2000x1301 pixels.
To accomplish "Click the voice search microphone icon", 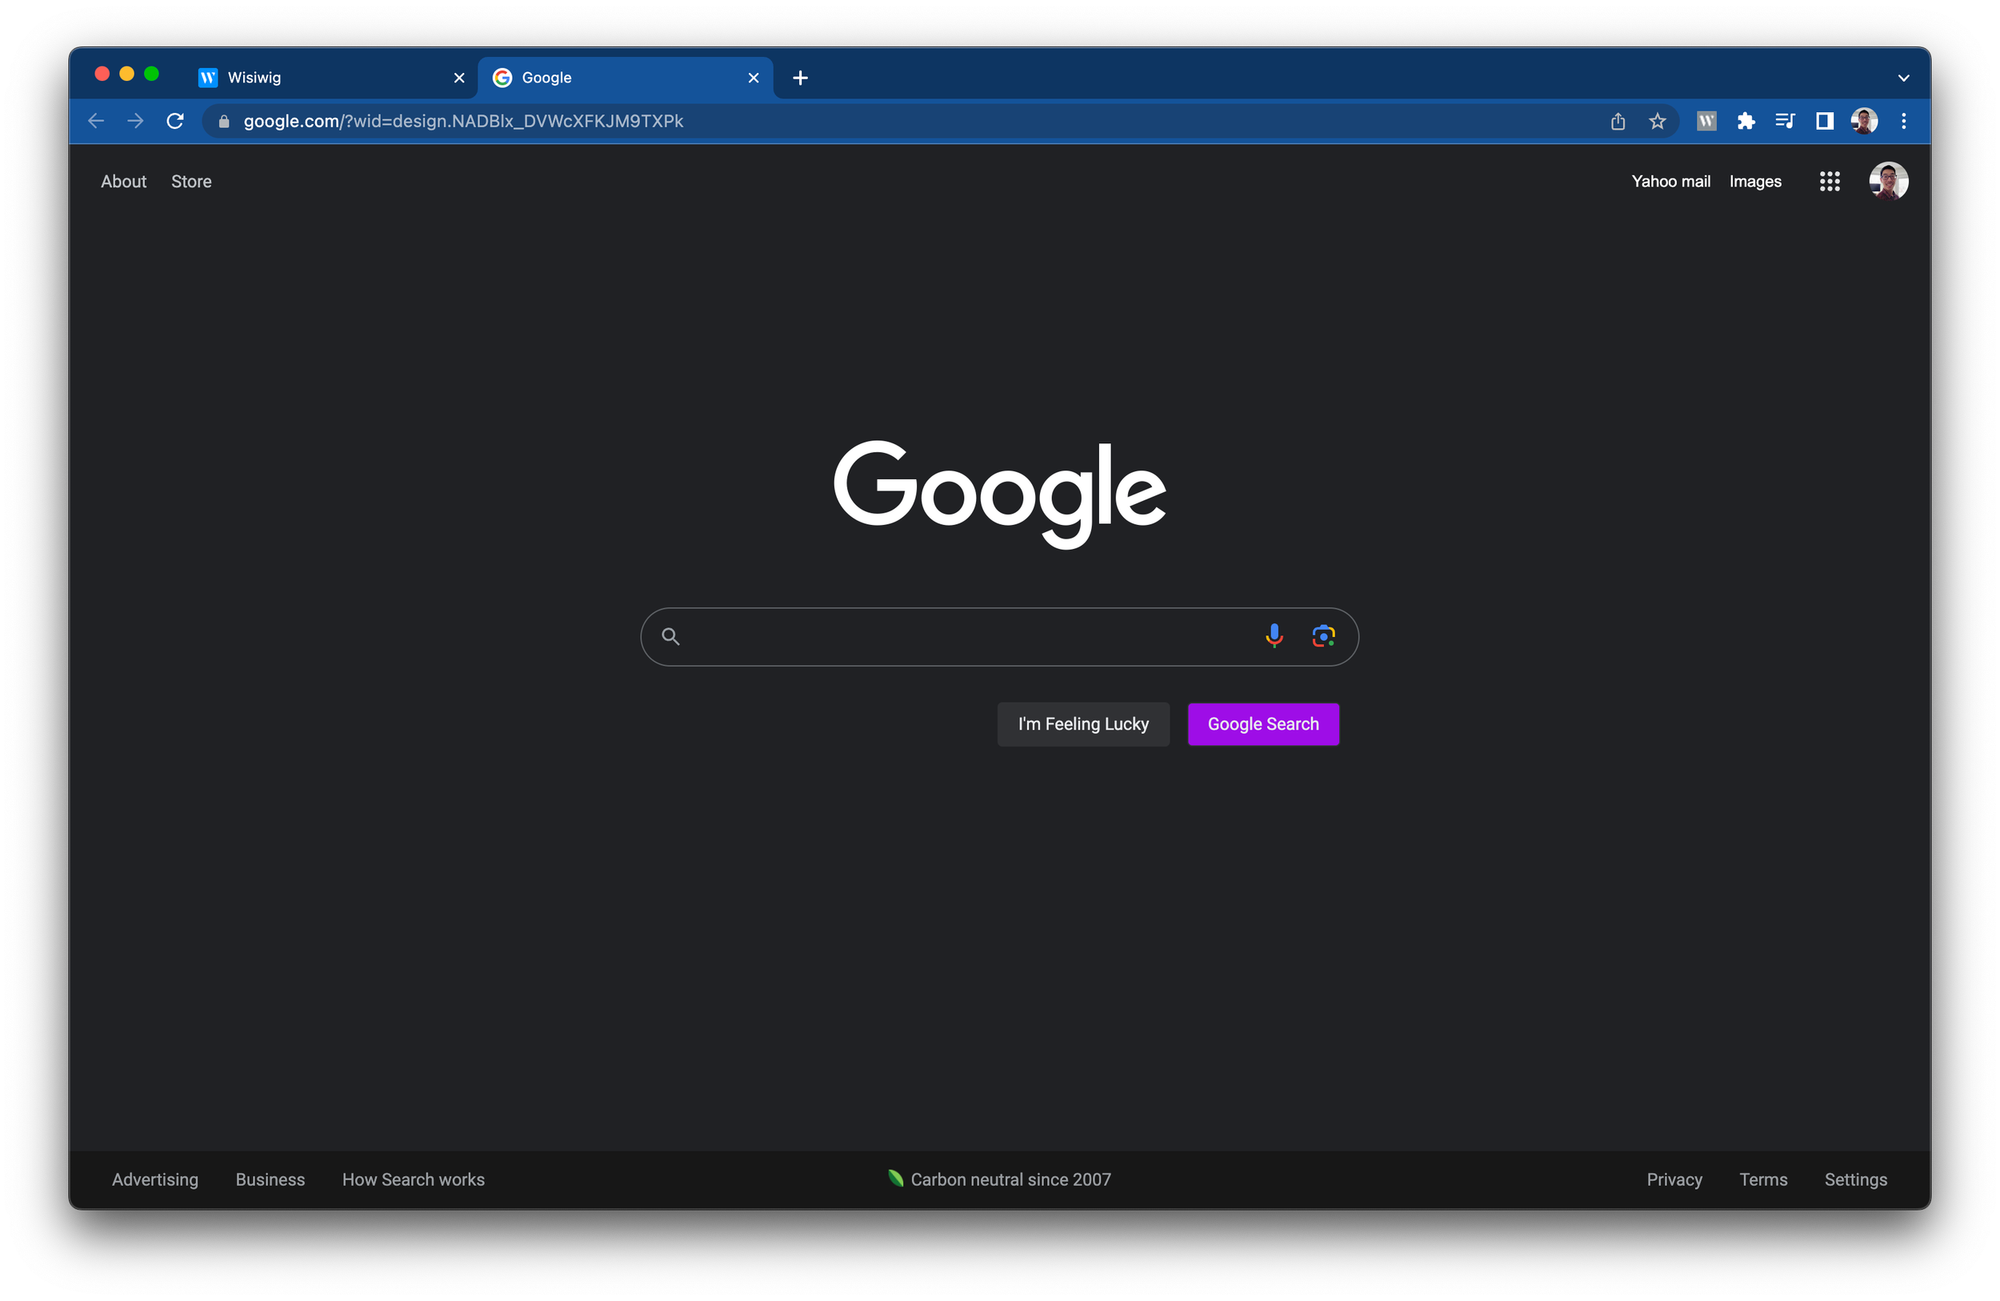I will pyautogui.click(x=1274, y=636).
